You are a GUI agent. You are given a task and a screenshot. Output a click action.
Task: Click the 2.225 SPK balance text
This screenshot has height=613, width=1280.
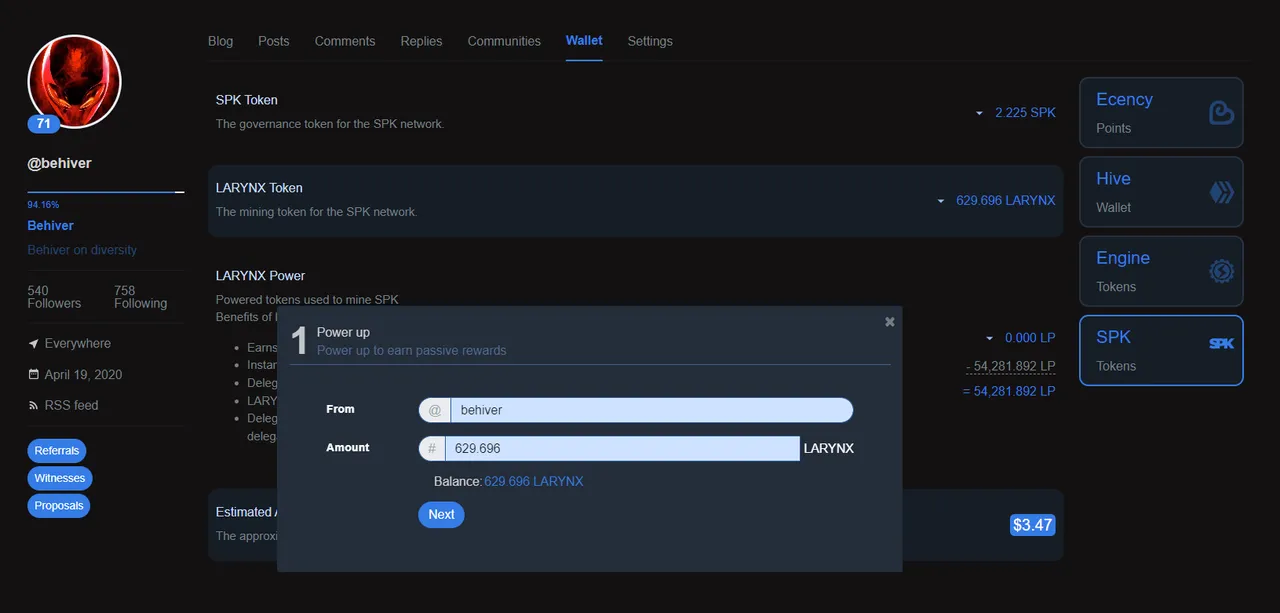1025,113
